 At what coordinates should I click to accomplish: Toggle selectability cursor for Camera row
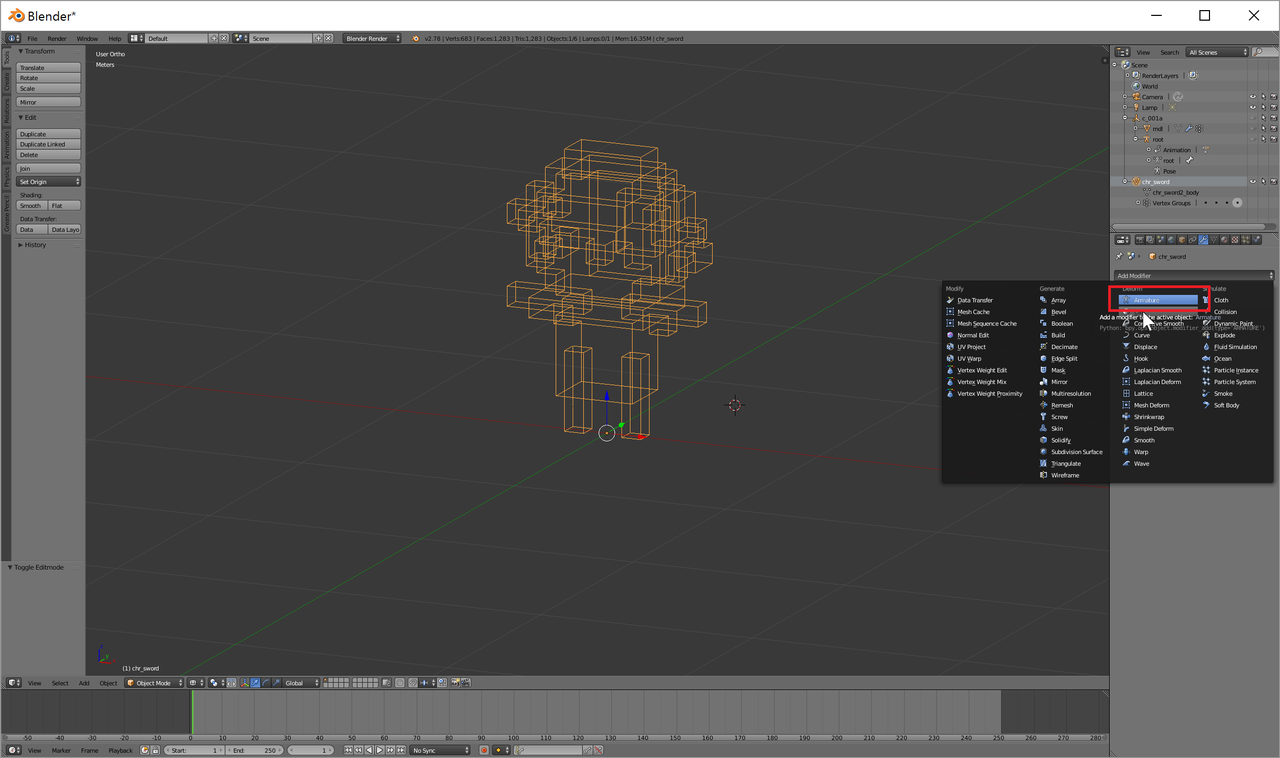coord(1263,97)
